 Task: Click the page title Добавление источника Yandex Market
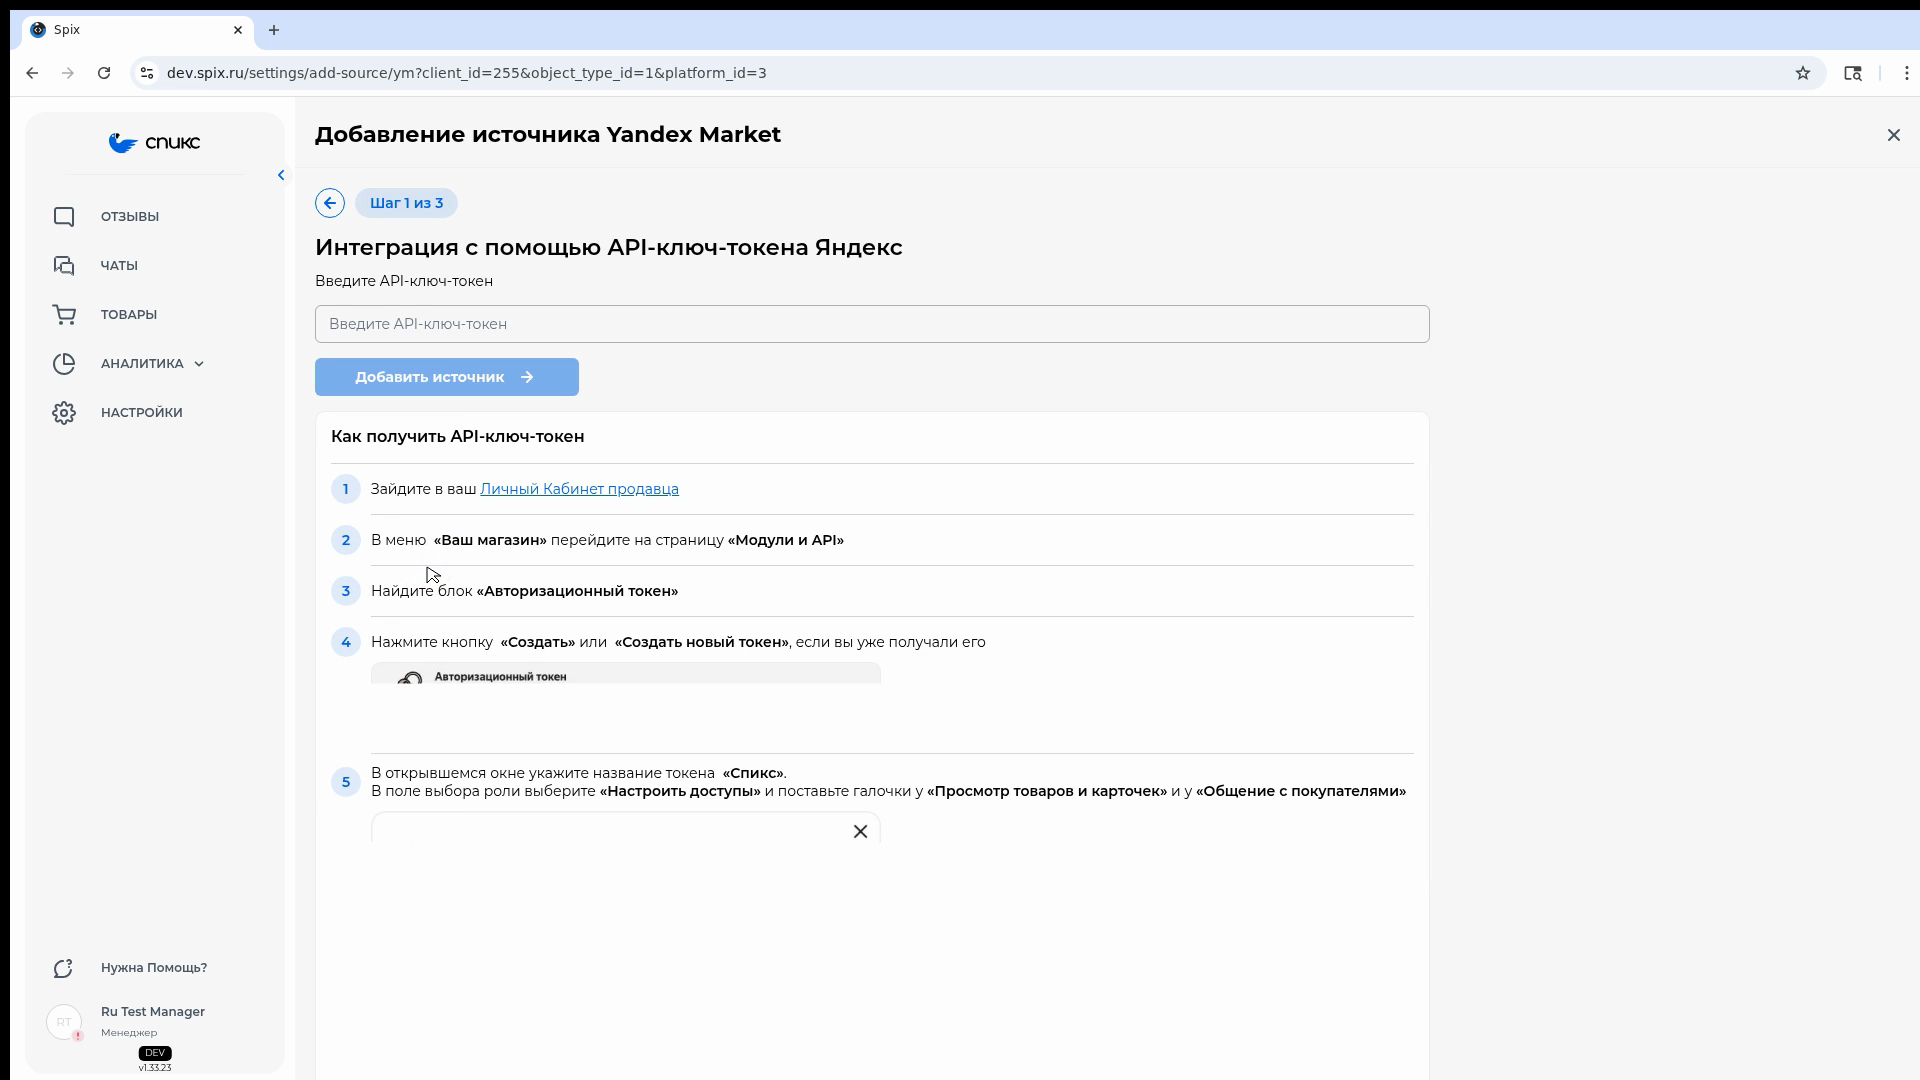tap(548, 135)
